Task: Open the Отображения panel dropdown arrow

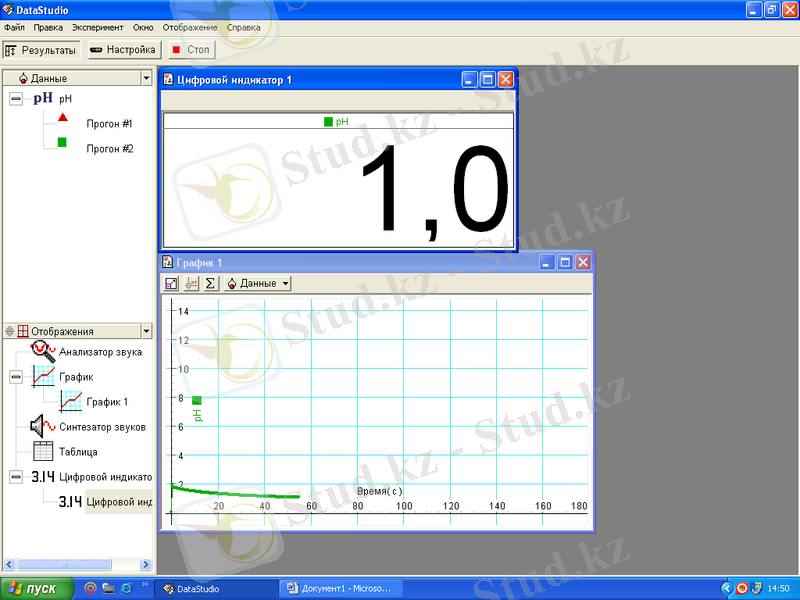Action: pos(147,331)
